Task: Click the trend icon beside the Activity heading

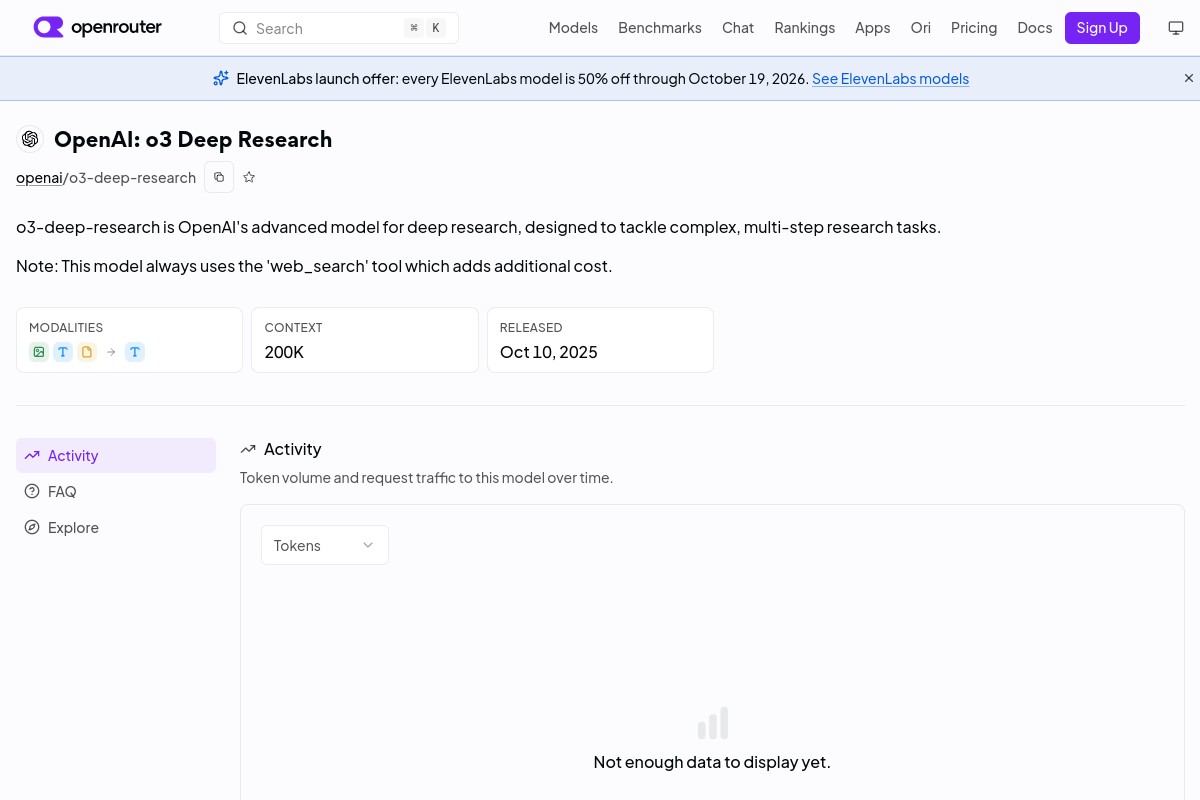Action: 248,449
